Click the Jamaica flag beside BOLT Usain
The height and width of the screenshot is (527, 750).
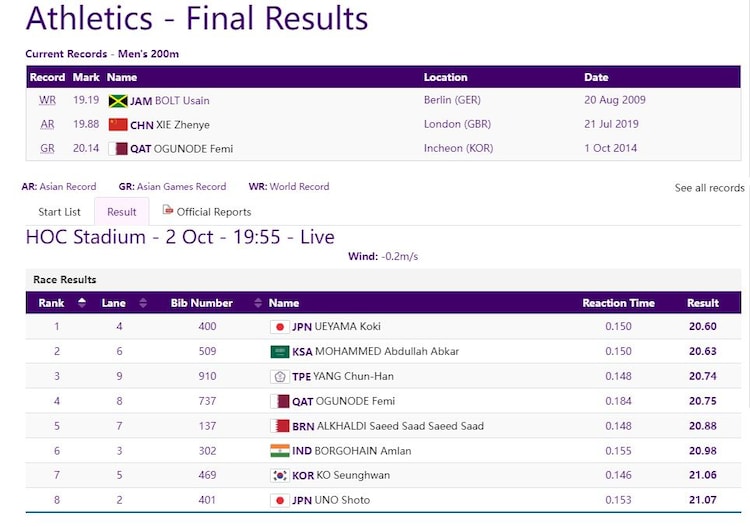pyautogui.click(x=118, y=101)
